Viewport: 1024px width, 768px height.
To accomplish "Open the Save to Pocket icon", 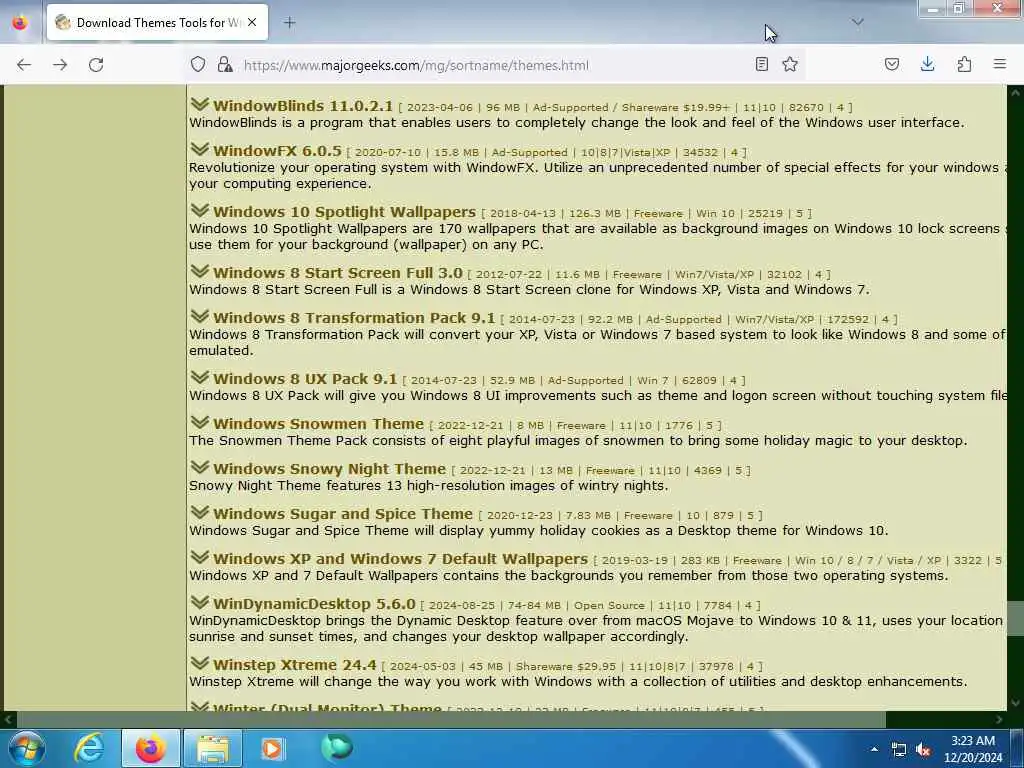I will click(892, 64).
